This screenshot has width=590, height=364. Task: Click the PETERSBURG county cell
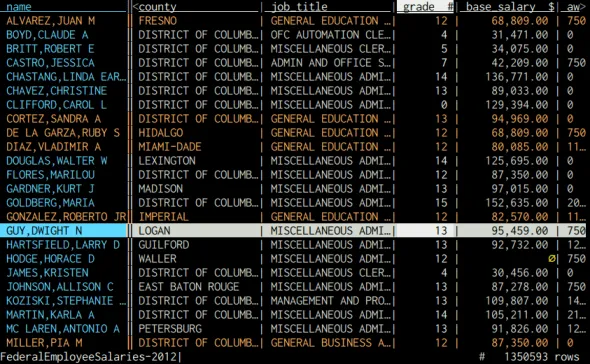(170, 329)
